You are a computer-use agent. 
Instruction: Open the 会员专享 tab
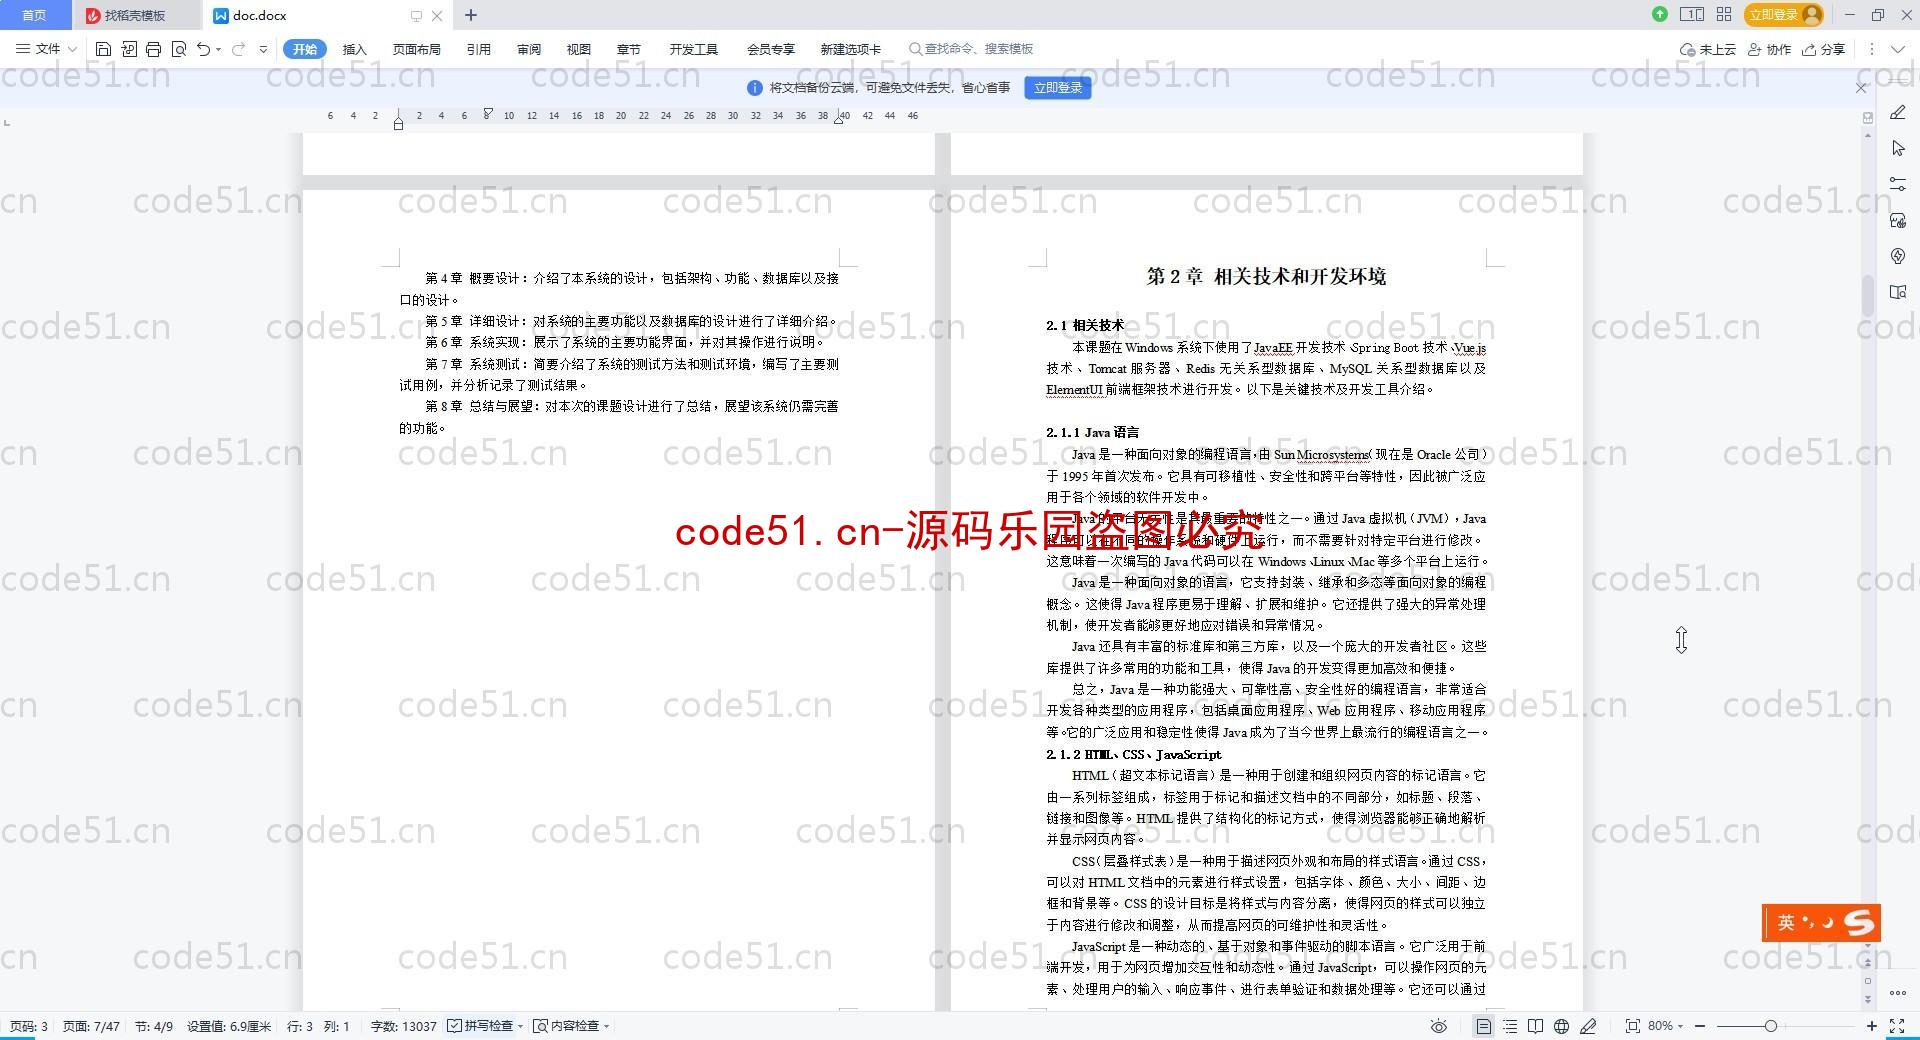[x=770, y=49]
